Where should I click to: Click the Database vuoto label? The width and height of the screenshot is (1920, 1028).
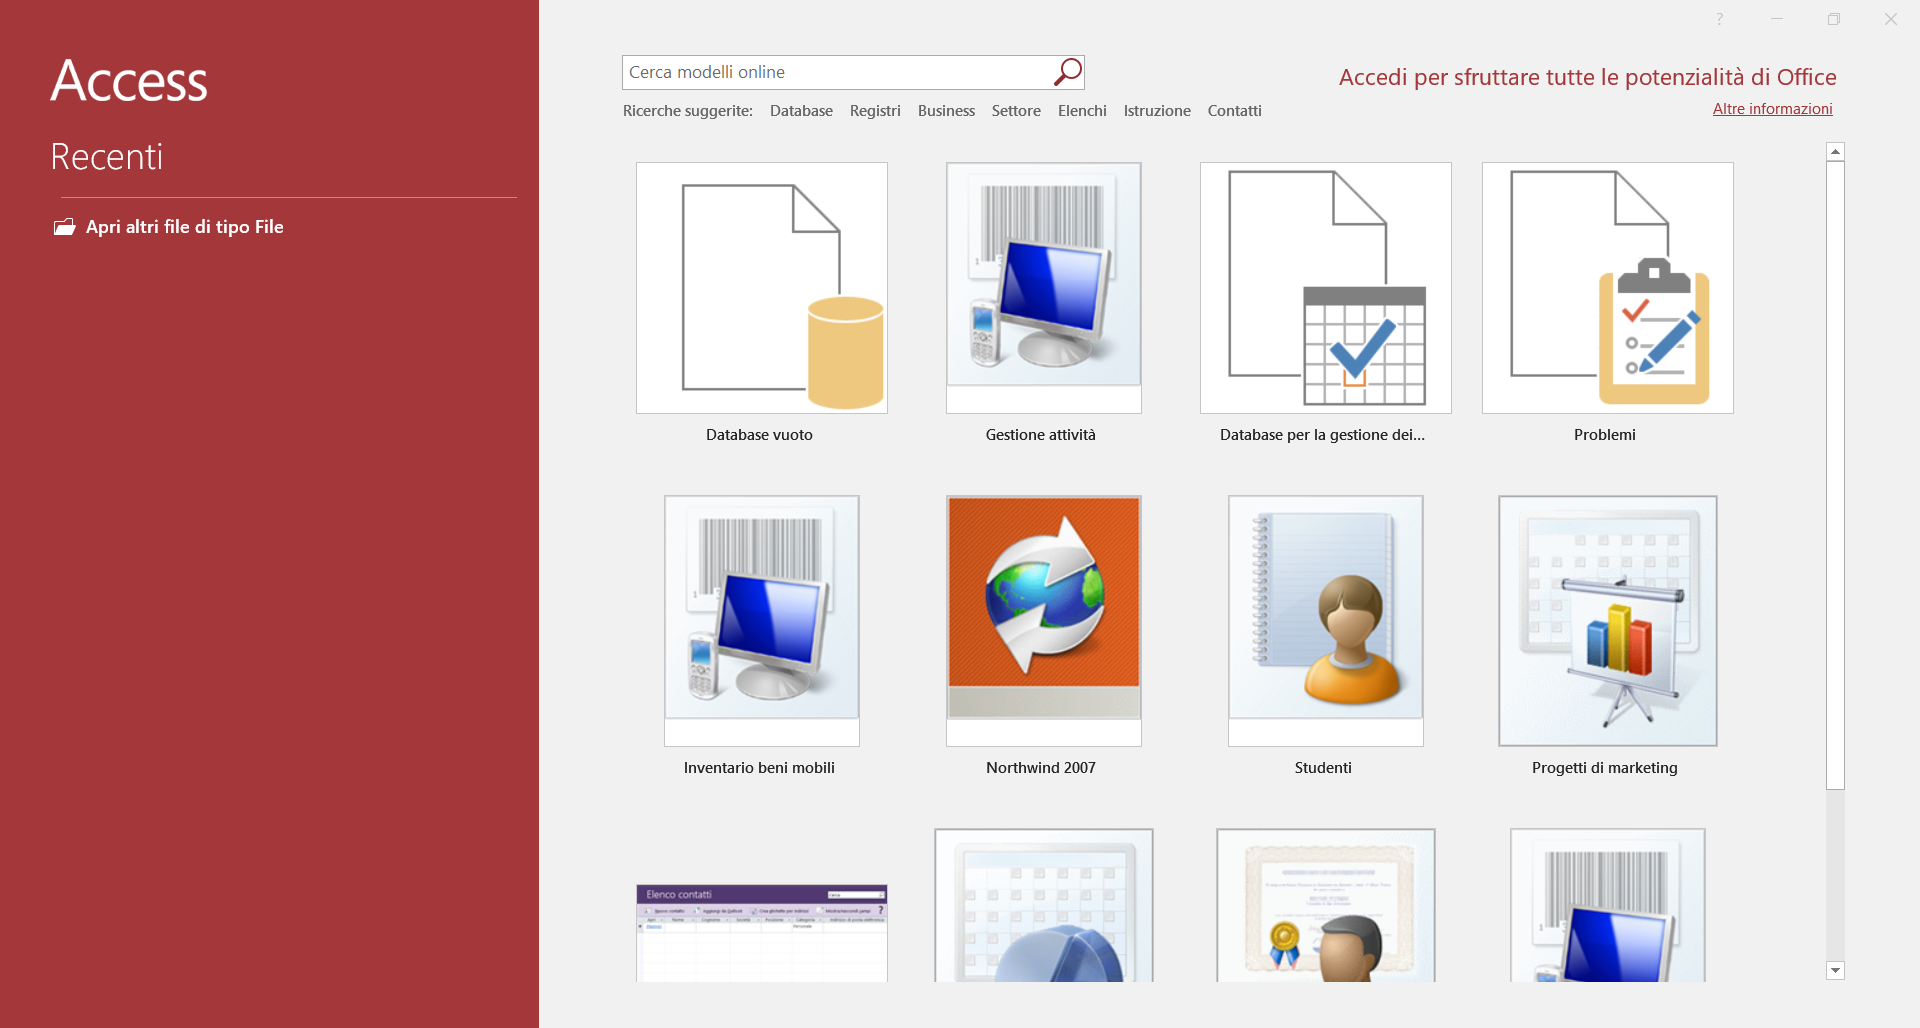(759, 435)
